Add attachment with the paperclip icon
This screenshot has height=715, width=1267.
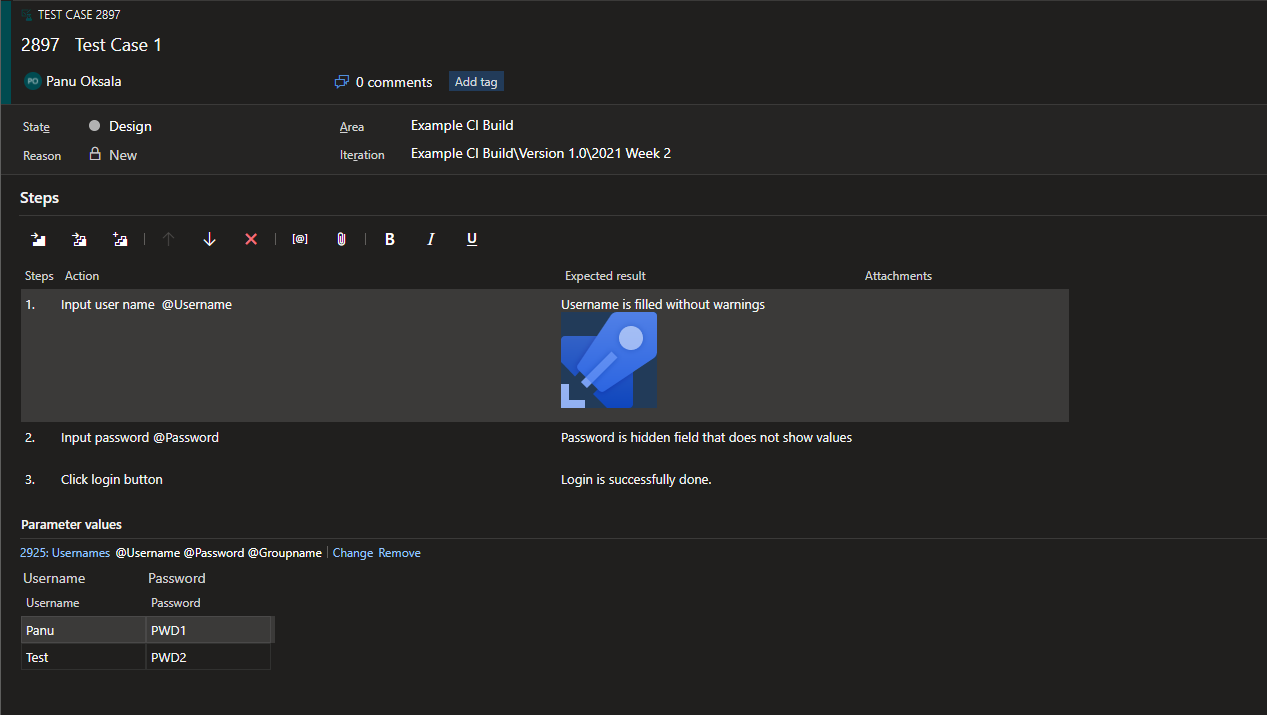[x=341, y=239]
